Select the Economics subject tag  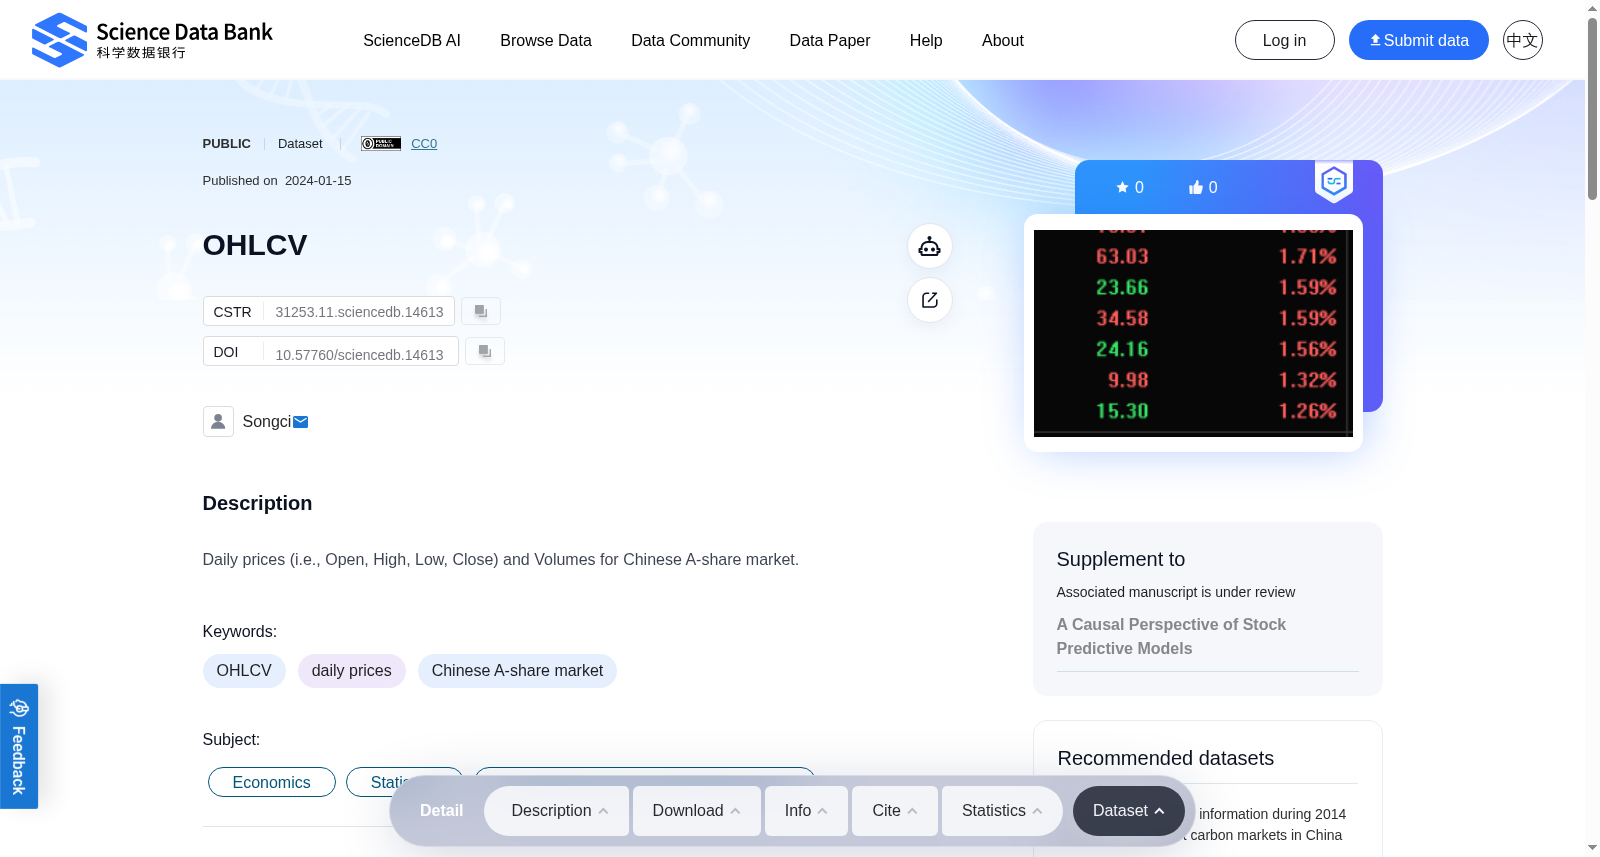point(271,782)
